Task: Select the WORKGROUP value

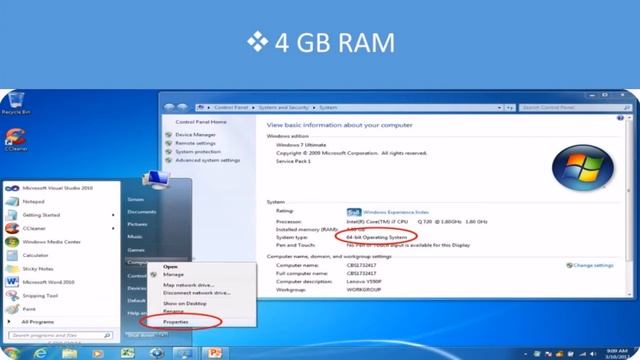Action: (x=364, y=290)
